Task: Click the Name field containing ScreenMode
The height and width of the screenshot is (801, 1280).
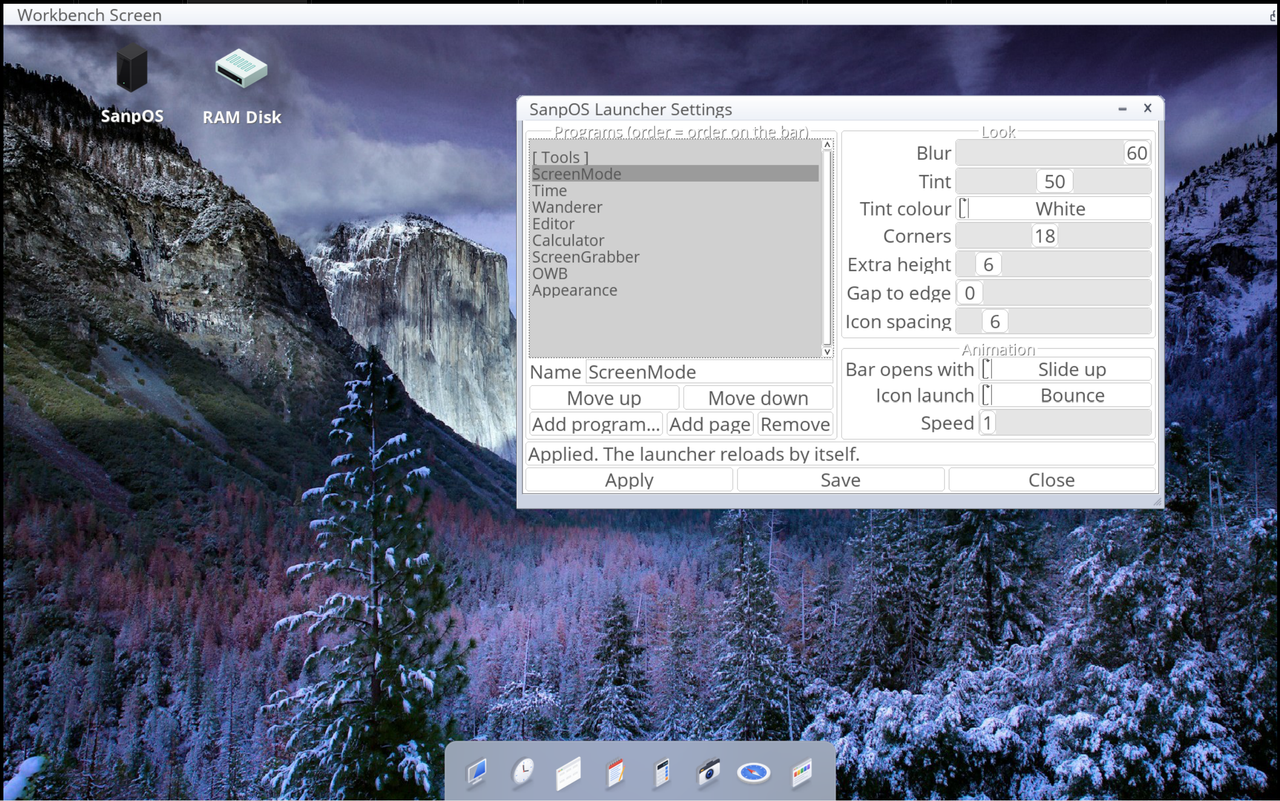Action: click(709, 372)
